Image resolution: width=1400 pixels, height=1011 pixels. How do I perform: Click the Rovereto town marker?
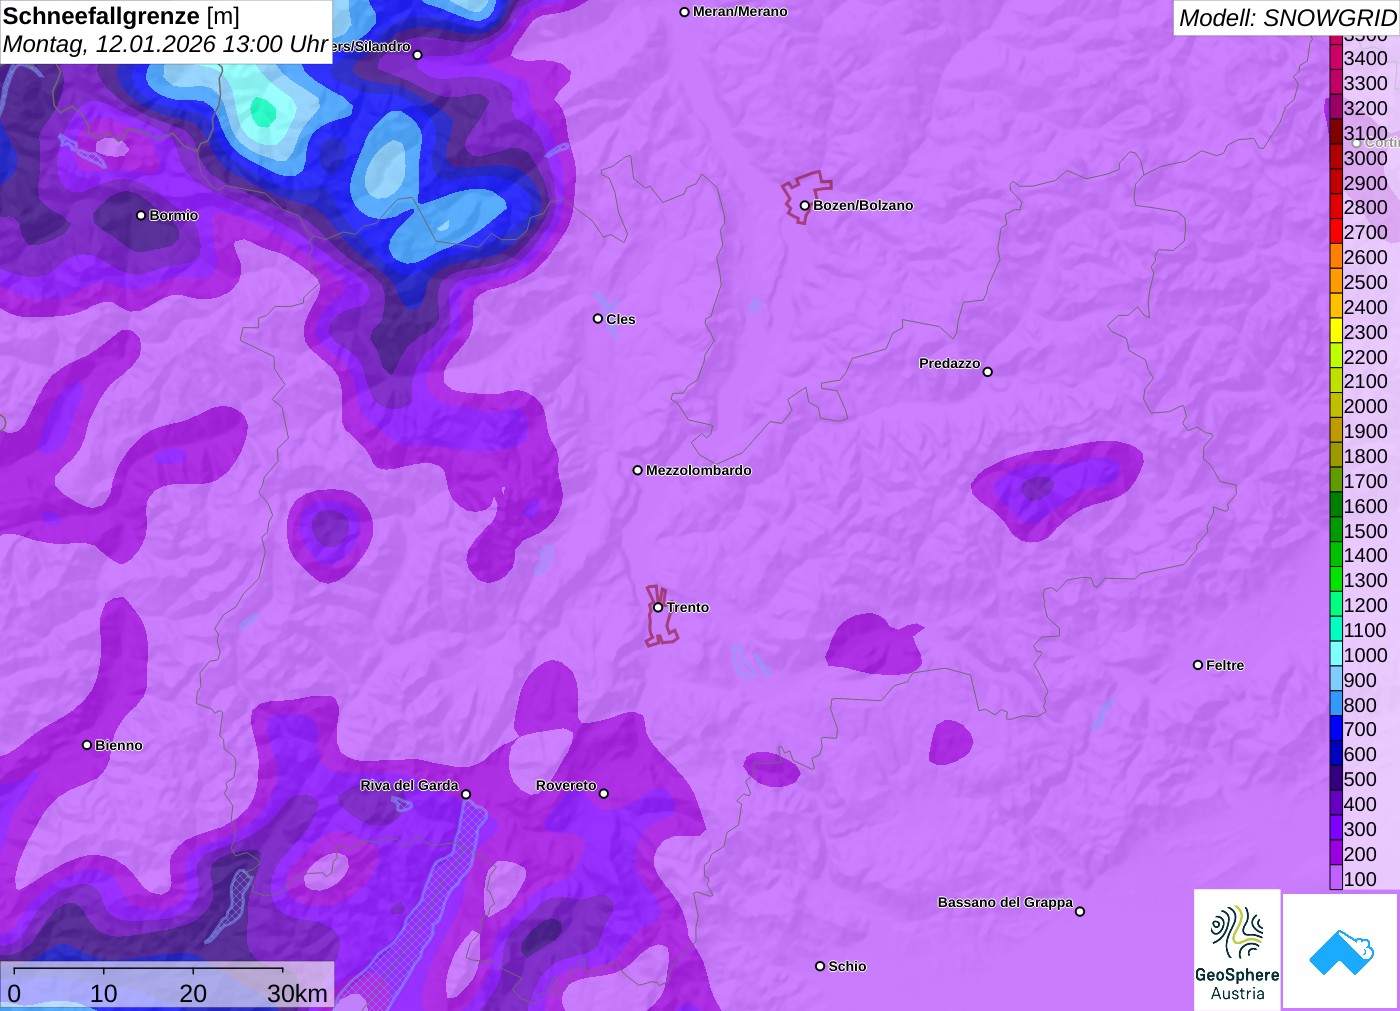coord(604,794)
